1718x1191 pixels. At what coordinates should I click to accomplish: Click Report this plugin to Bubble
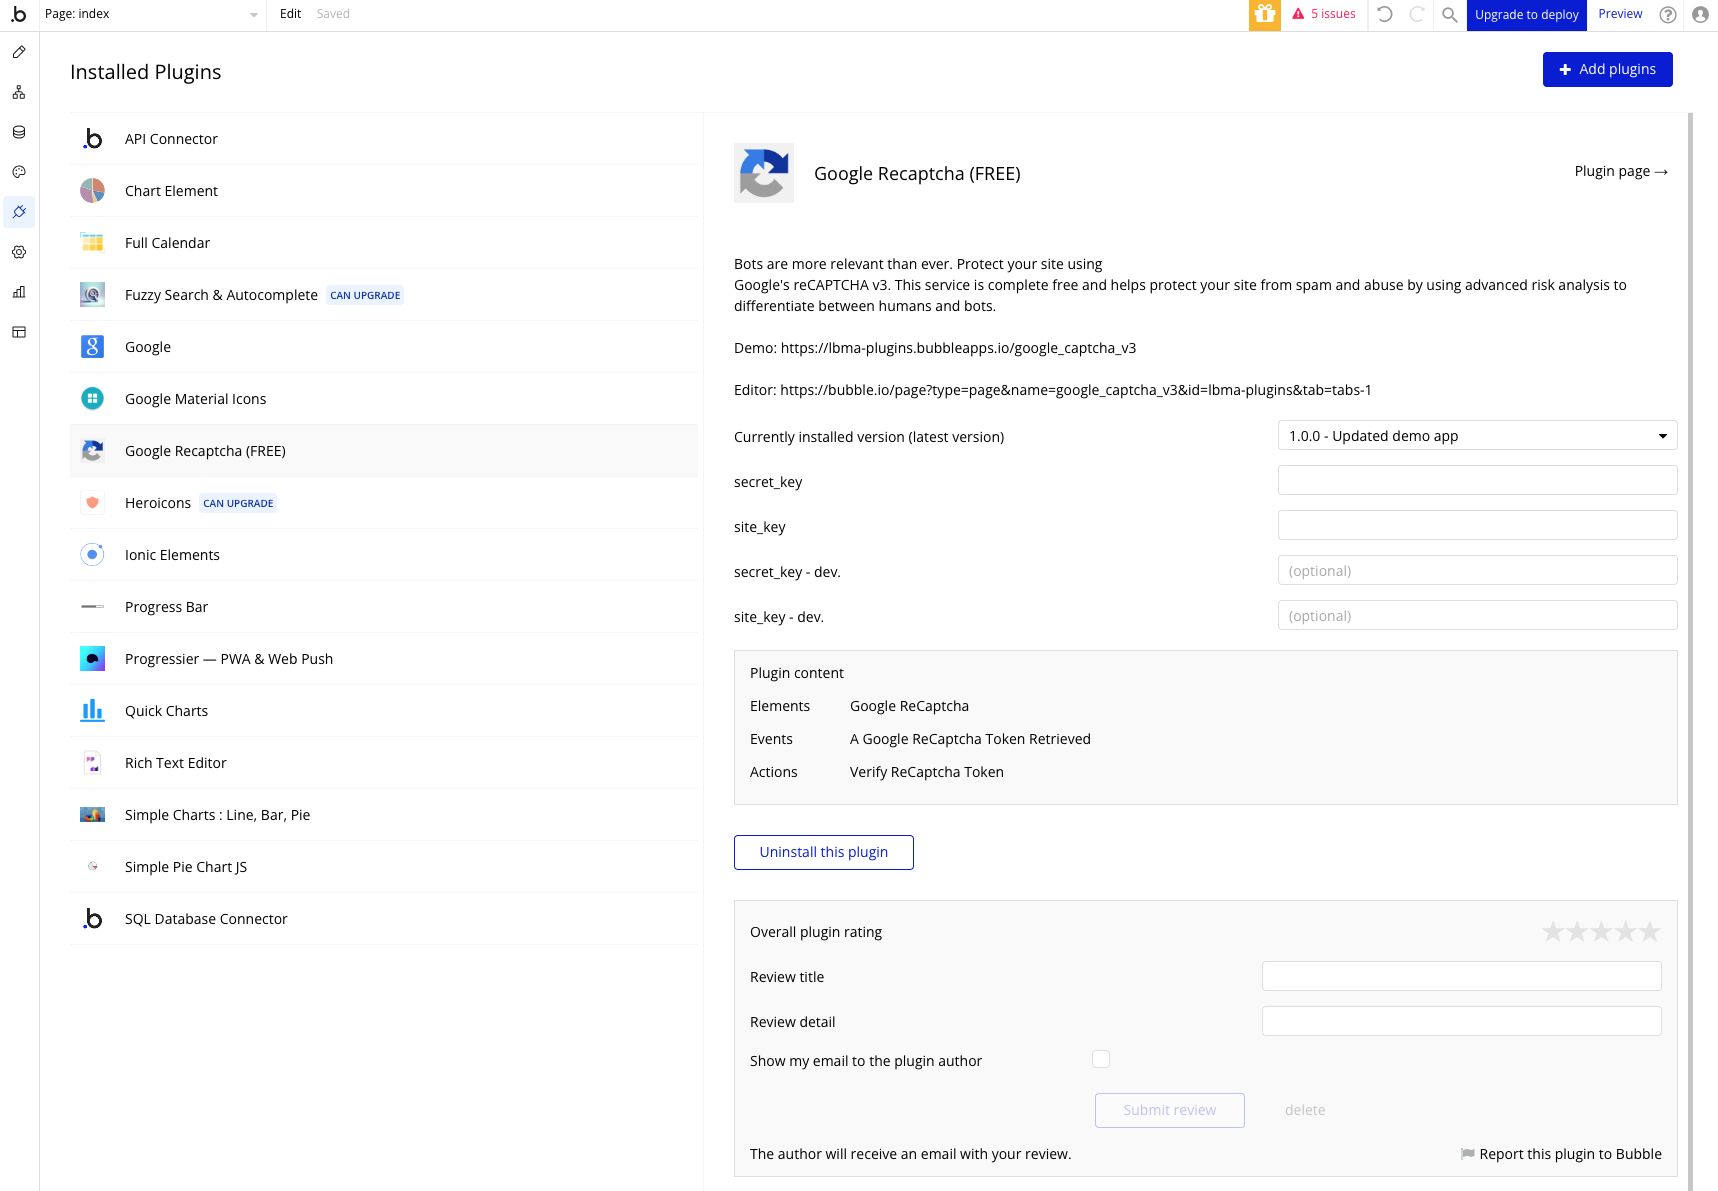pos(1561,1154)
